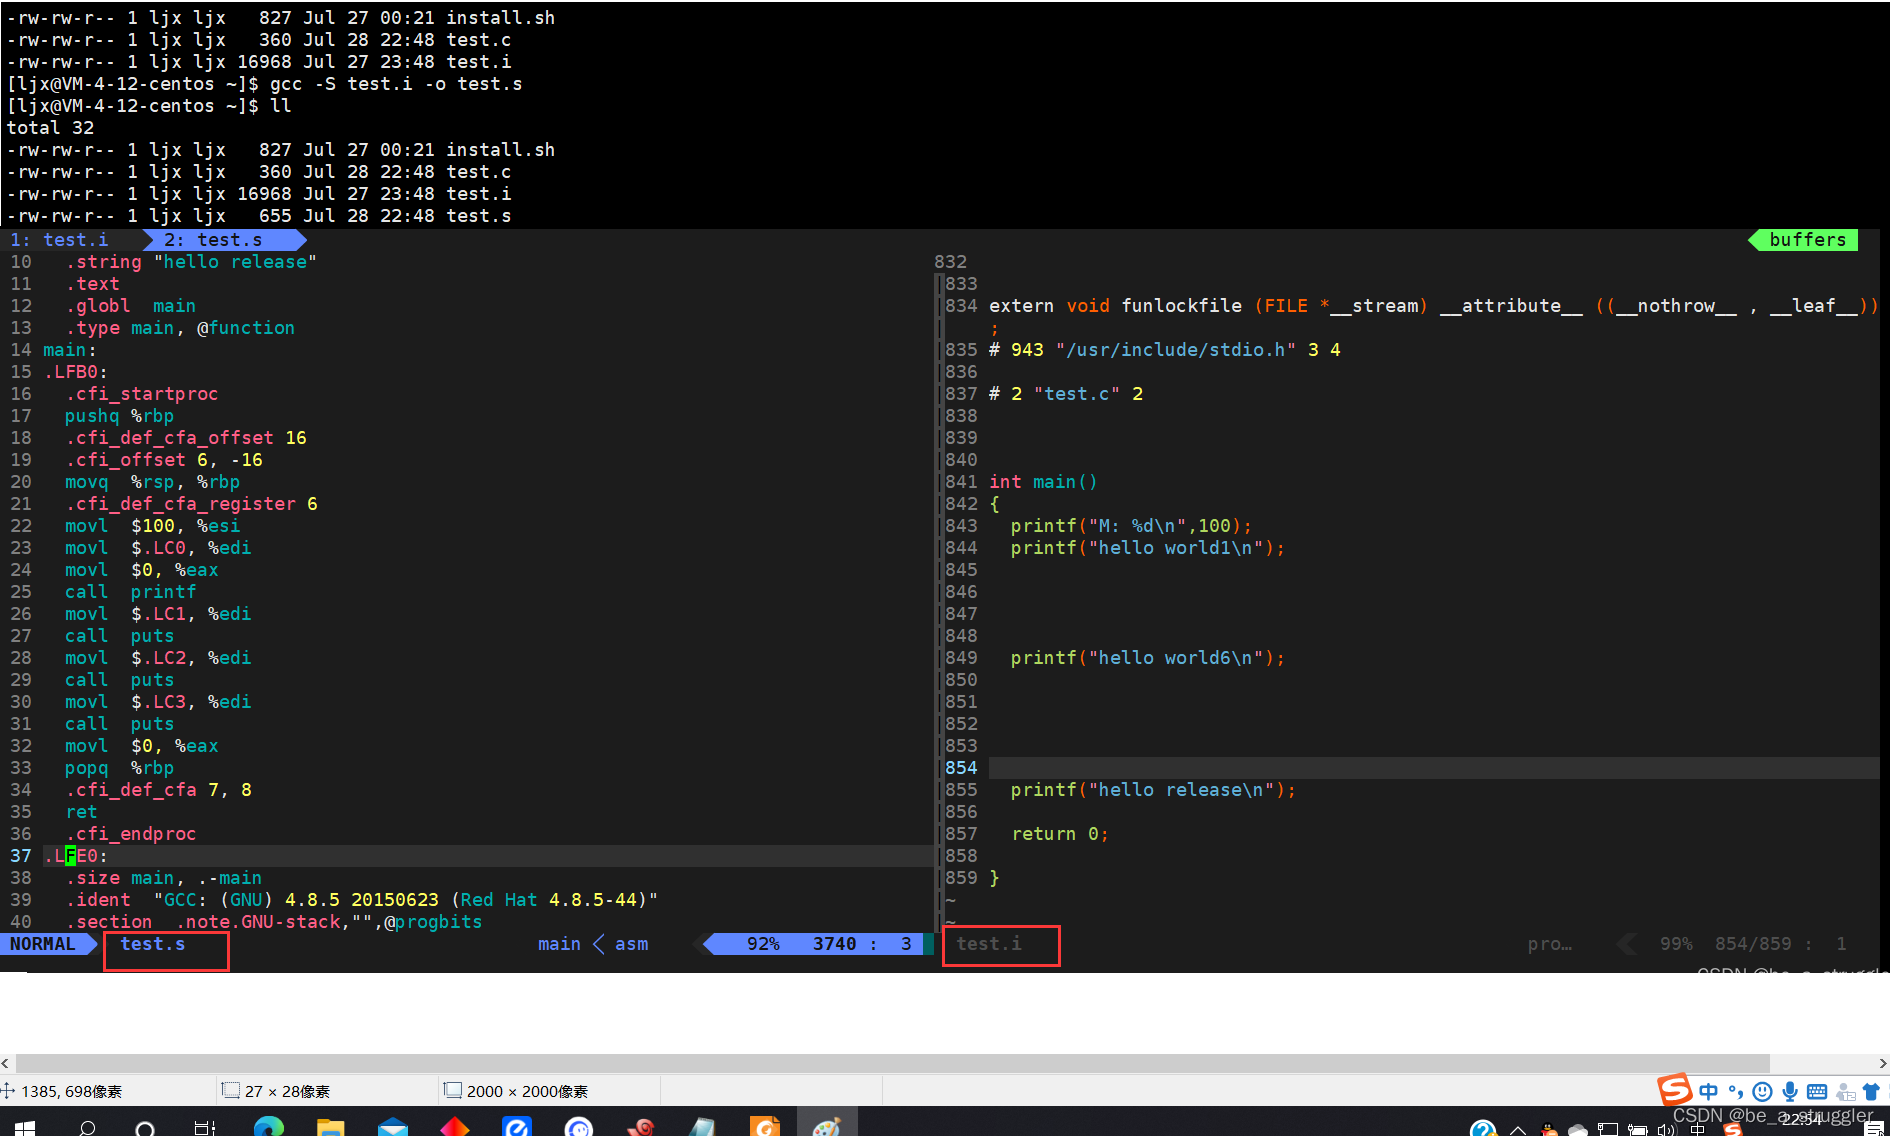The height and width of the screenshot is (1136, 1890).
Task: Click 'gcc -S test.i -o test.s' command
Action: pyautogui.click(x=396, y=84)
